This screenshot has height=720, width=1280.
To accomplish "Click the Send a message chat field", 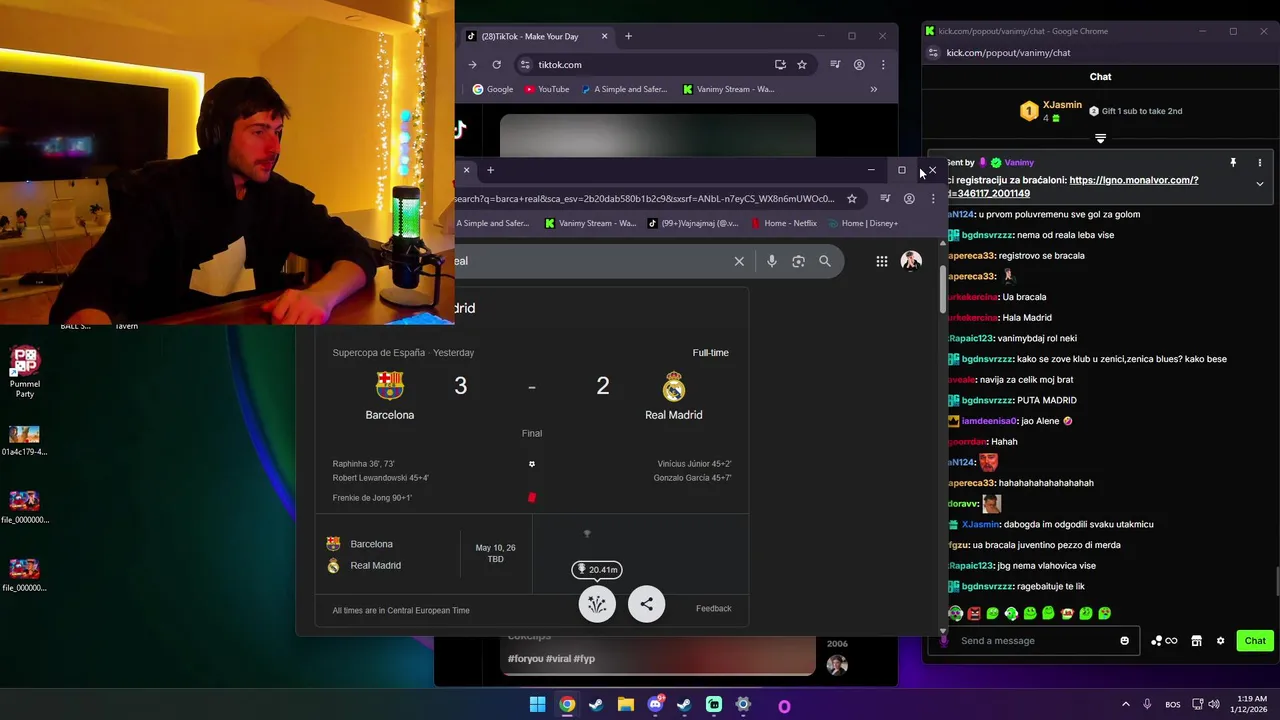I will 1035,641.
